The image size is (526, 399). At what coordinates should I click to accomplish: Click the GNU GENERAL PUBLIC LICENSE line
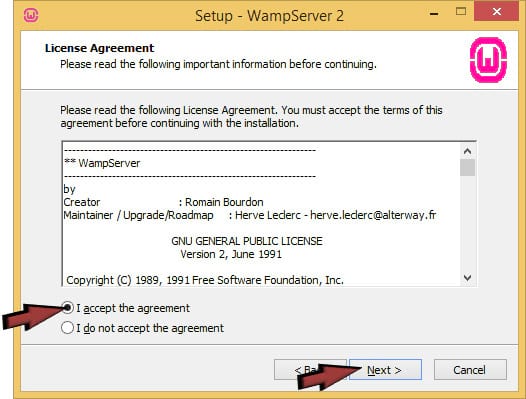tap(247, 241)
